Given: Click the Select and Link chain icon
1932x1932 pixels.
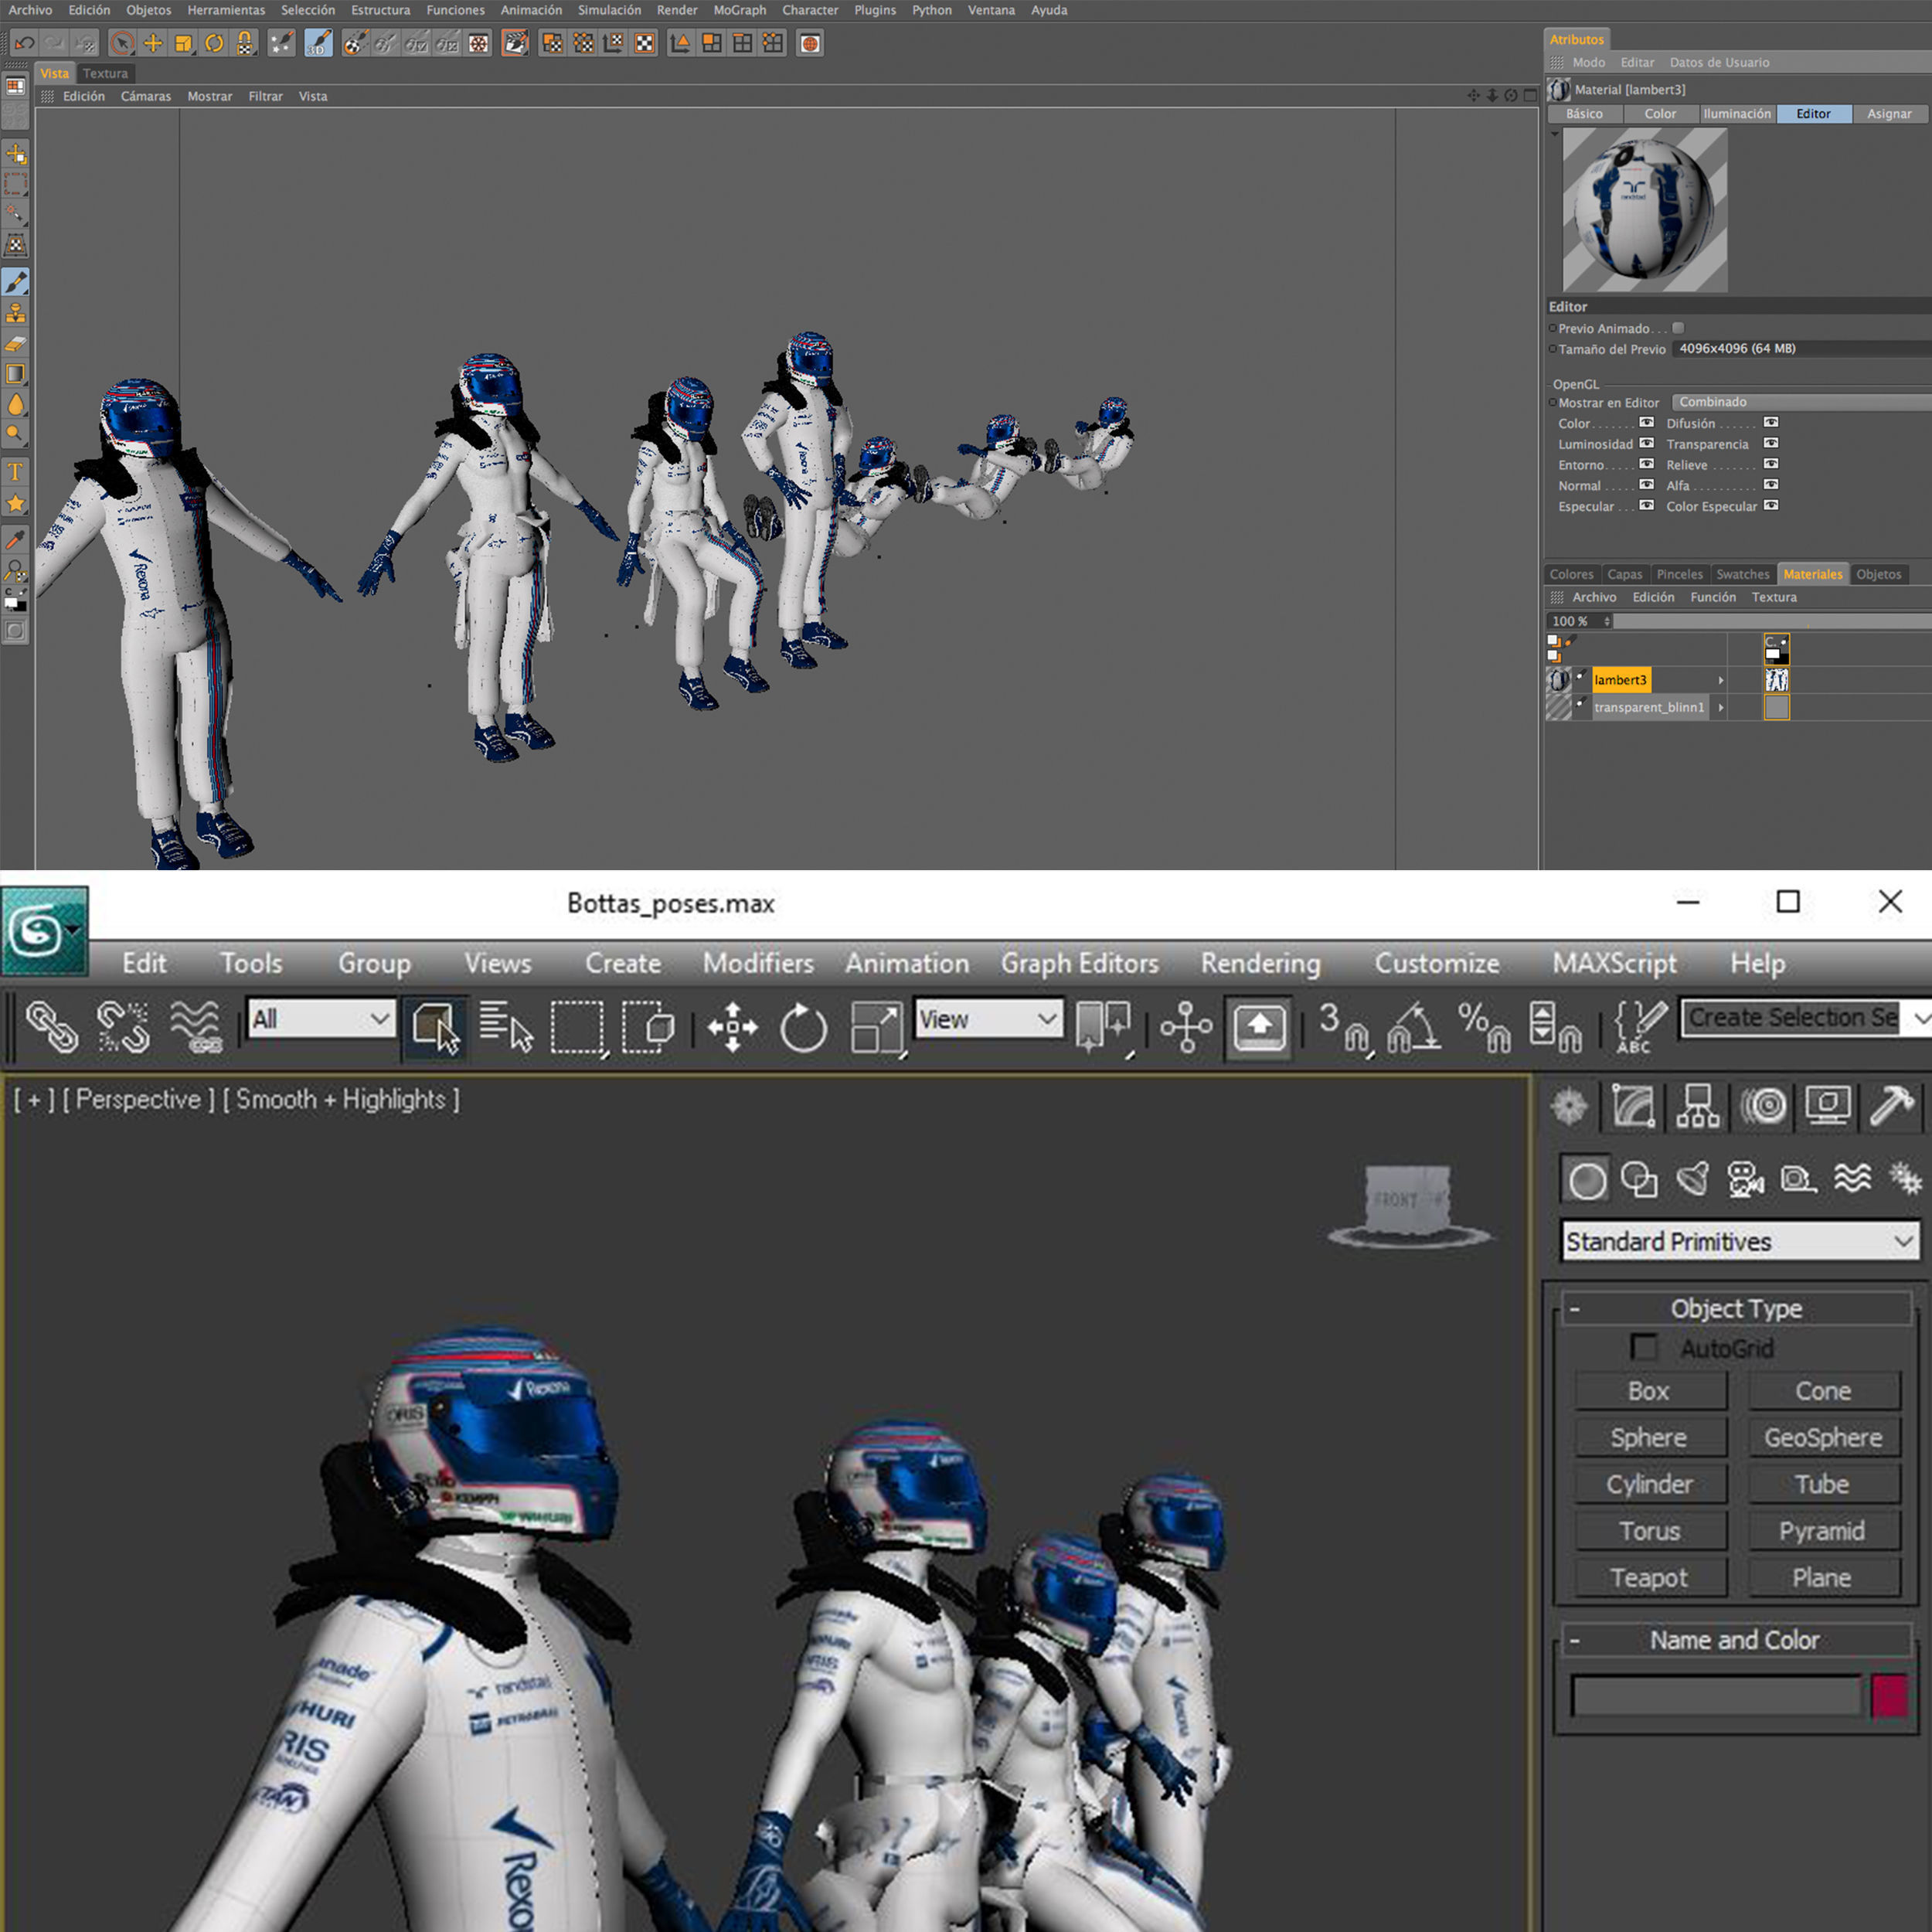Looking at the screenshot, I should (52, 1026).
